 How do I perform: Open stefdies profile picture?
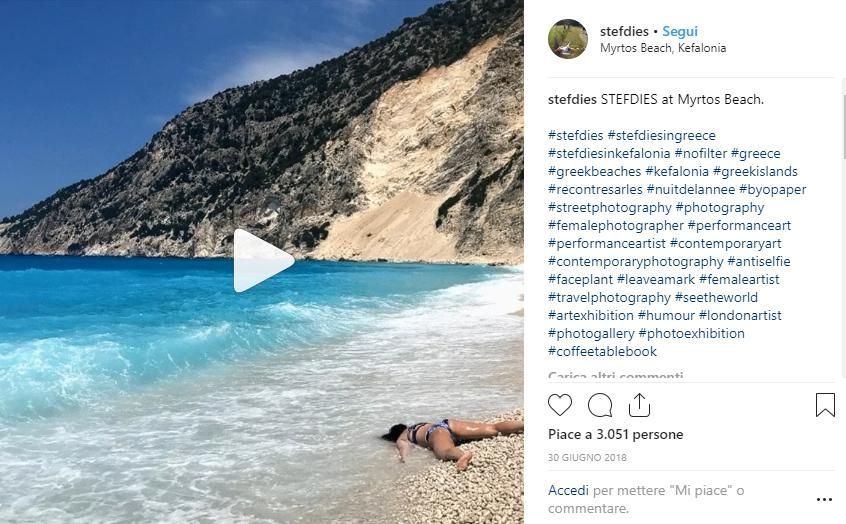click(x=568, y=39)
